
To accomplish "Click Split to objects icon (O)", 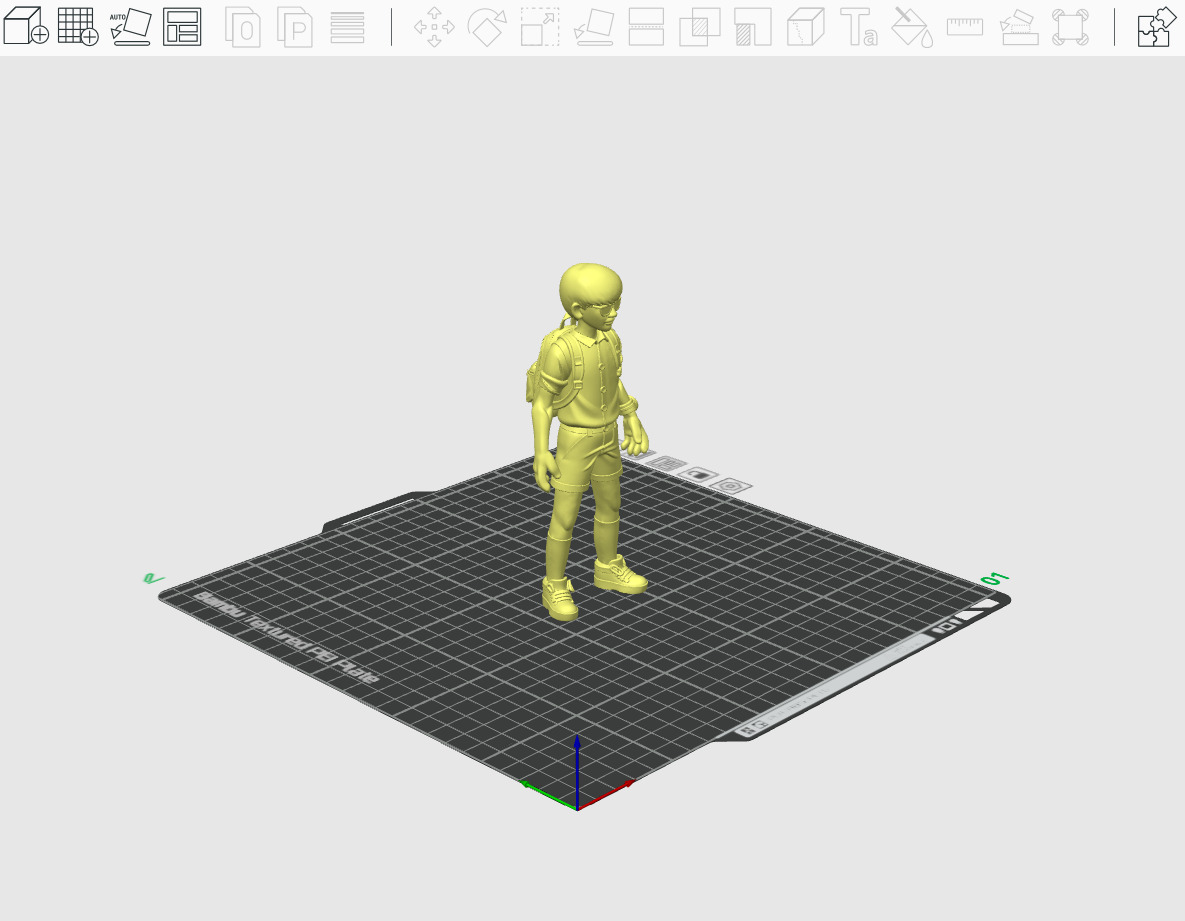I will [243, 27].
